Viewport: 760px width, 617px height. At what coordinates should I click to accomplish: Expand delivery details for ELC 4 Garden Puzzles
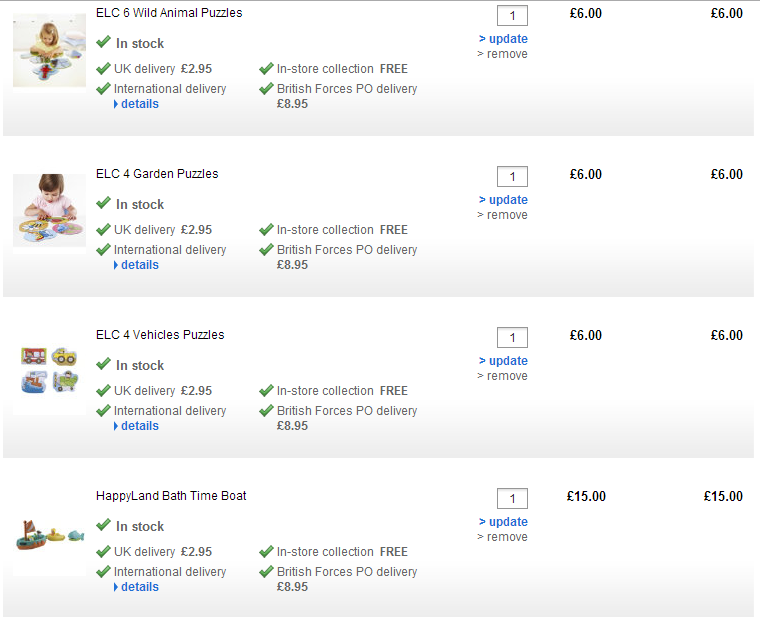[136, 265]
